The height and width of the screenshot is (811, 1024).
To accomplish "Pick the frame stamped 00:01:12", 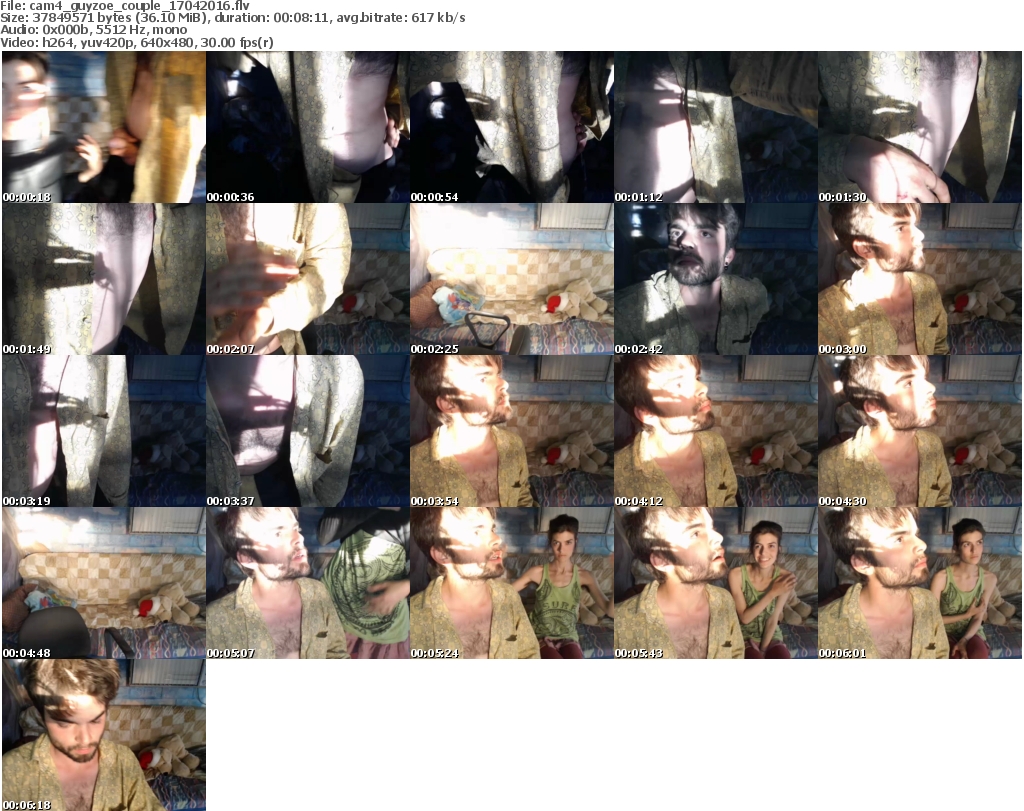I will (x=716, y=127).
